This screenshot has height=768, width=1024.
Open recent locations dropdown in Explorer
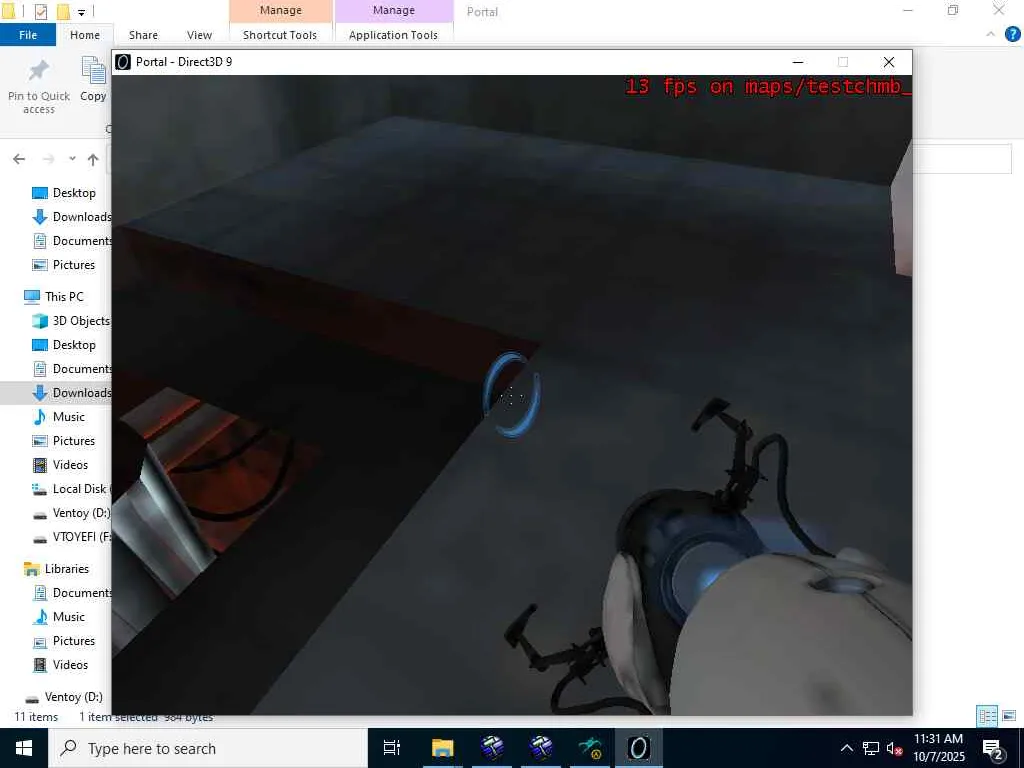tap(72, 159)
